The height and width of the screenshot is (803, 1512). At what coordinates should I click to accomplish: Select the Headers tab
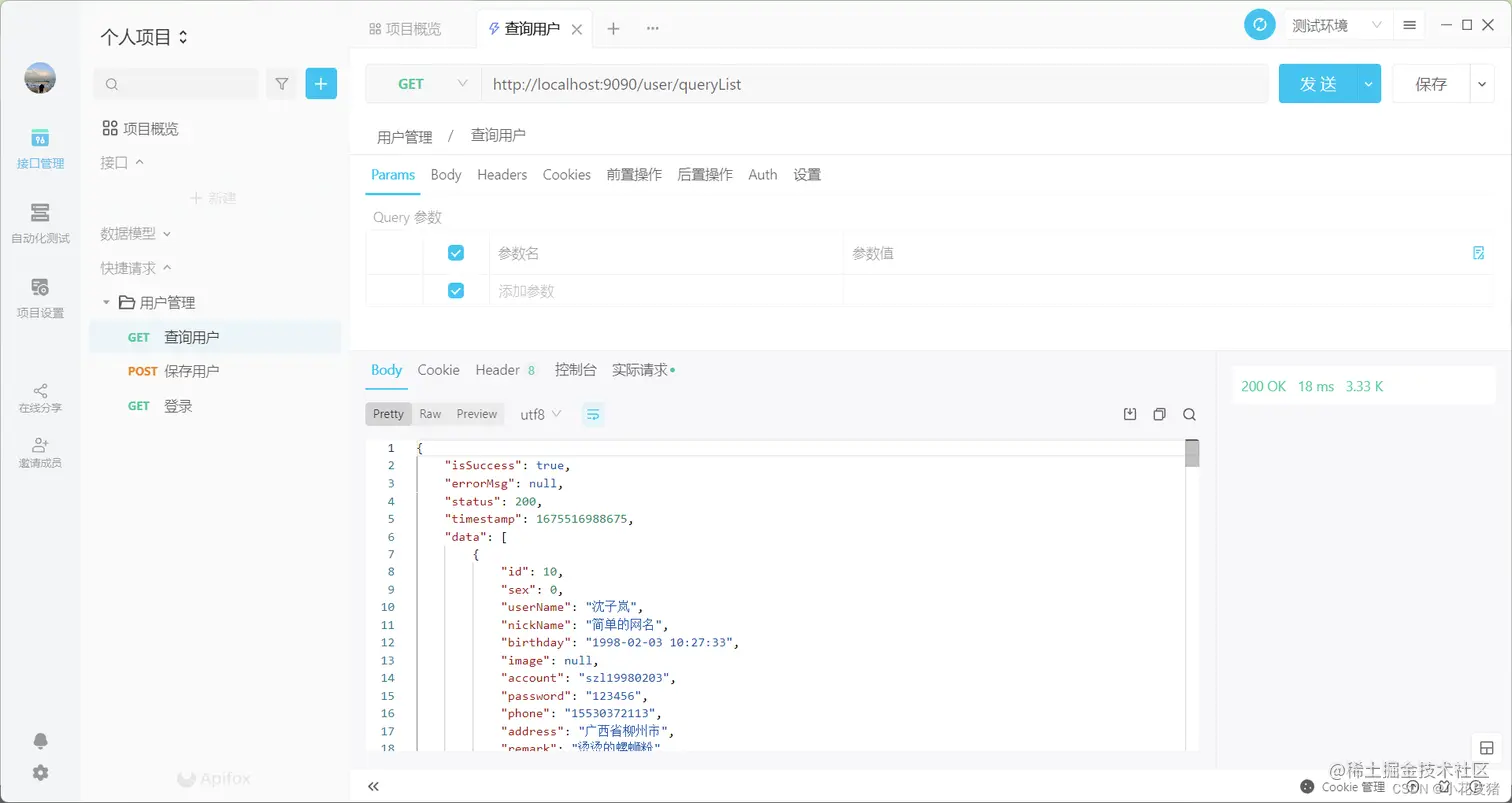tap(502, 174)
